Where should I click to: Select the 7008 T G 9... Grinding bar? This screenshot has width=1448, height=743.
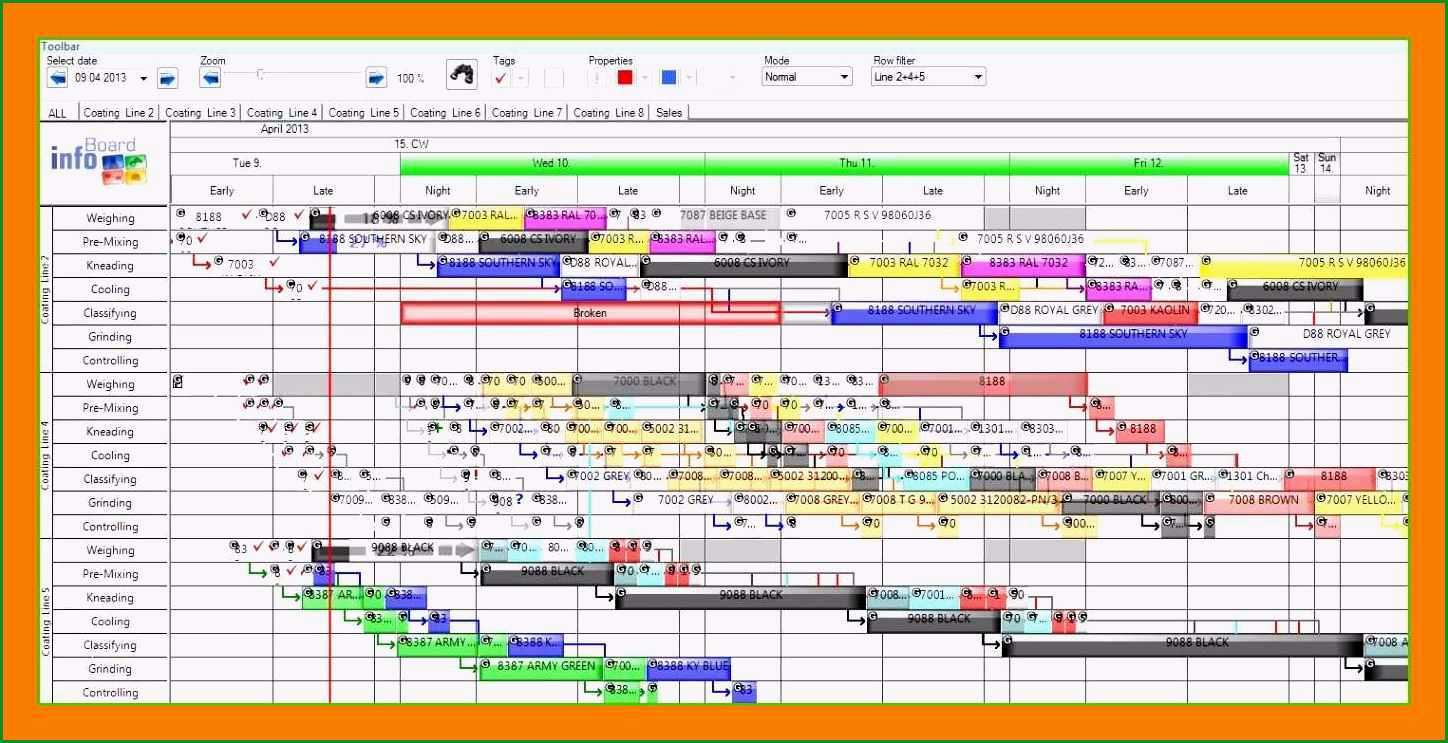click(x=899, y=501)
